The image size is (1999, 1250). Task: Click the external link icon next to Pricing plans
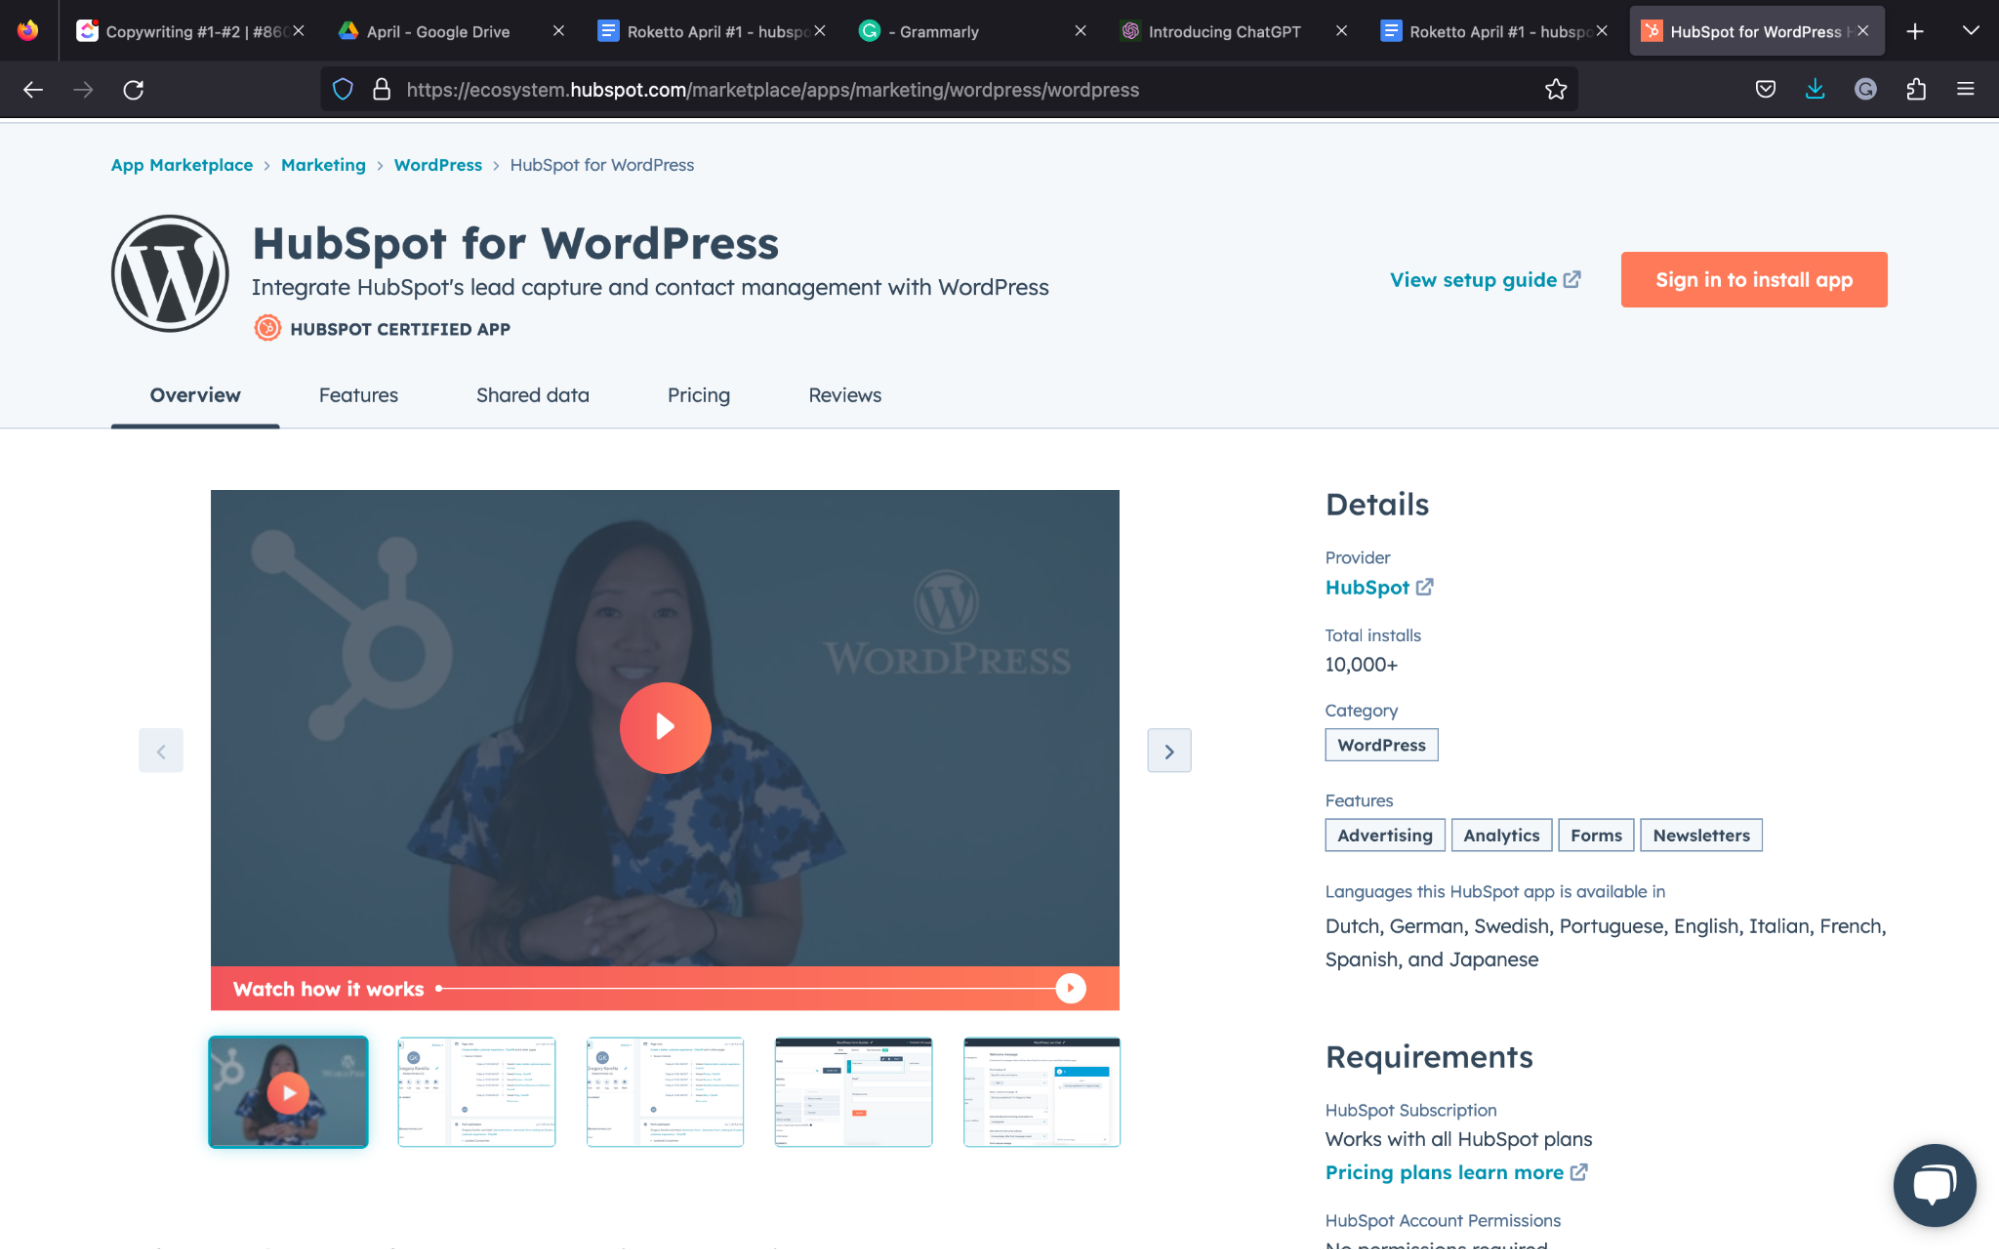coord(1574,1172)
